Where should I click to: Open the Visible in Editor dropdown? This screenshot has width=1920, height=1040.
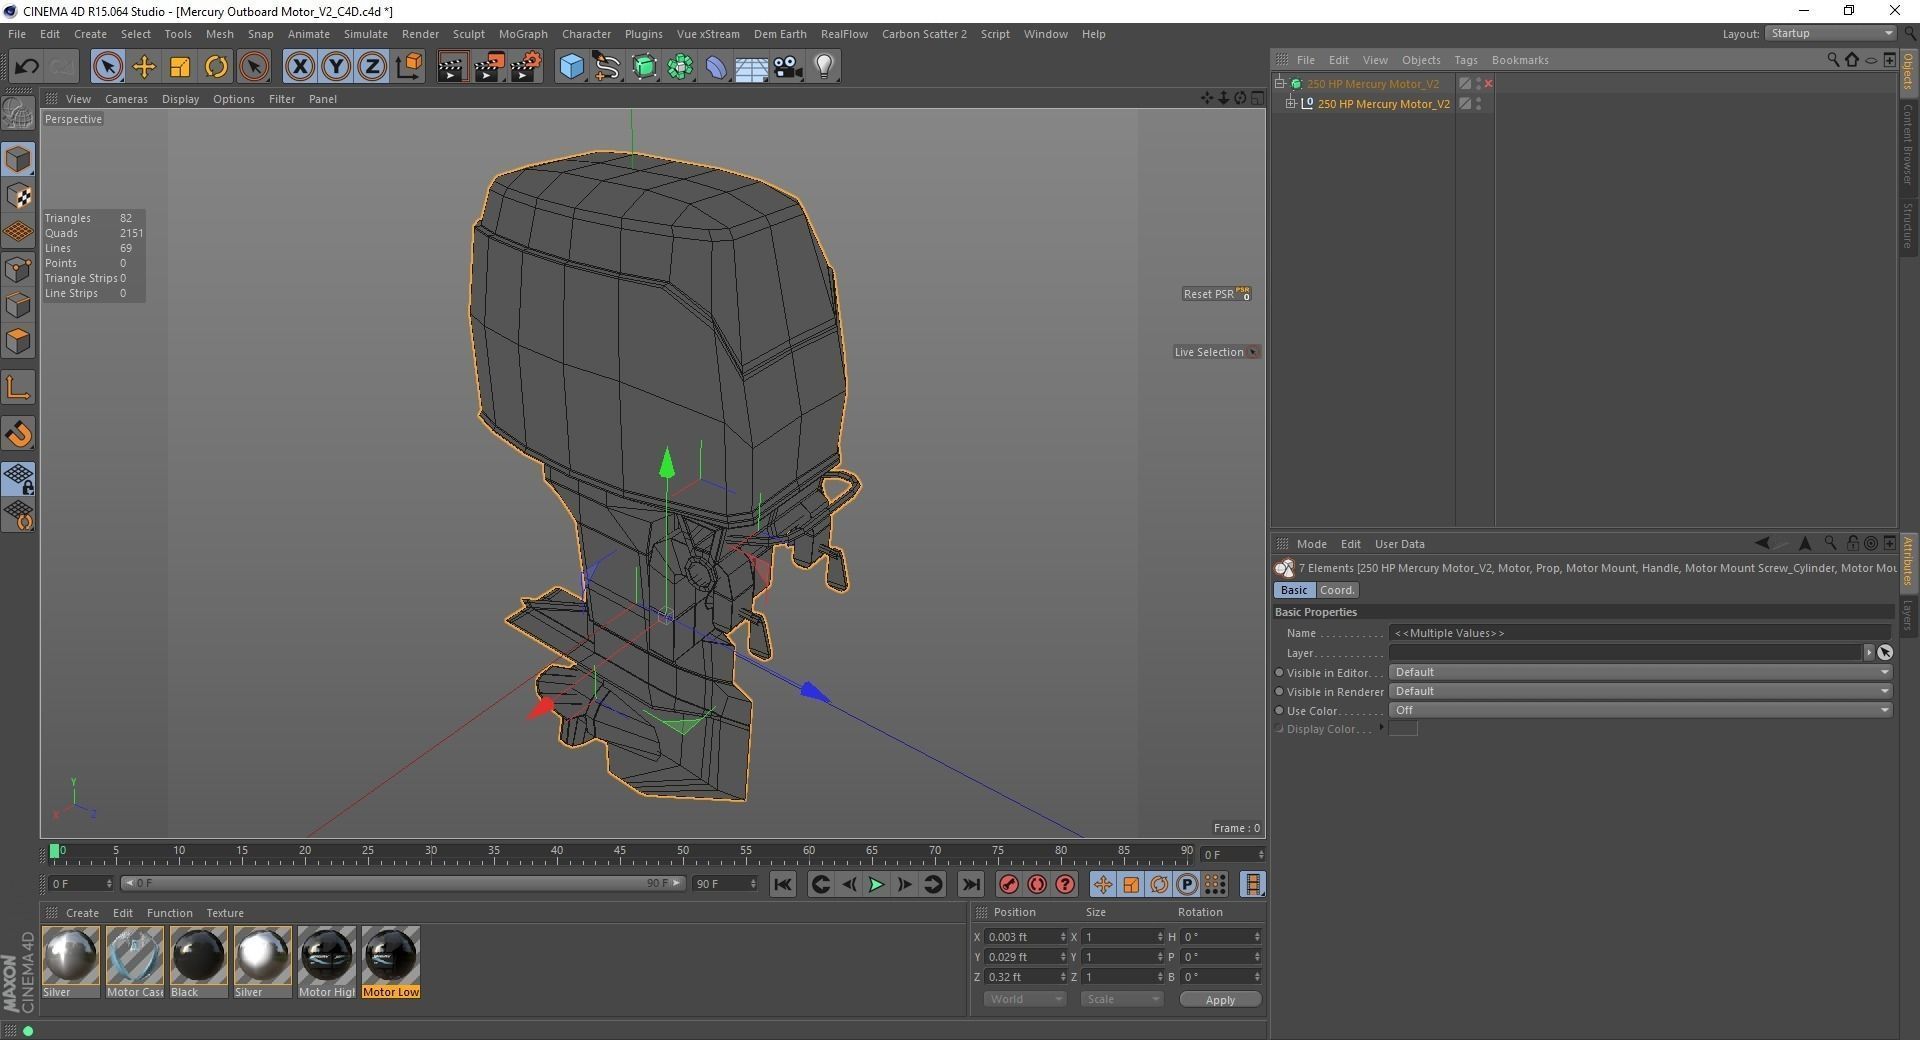click(x=1640, y=672)
